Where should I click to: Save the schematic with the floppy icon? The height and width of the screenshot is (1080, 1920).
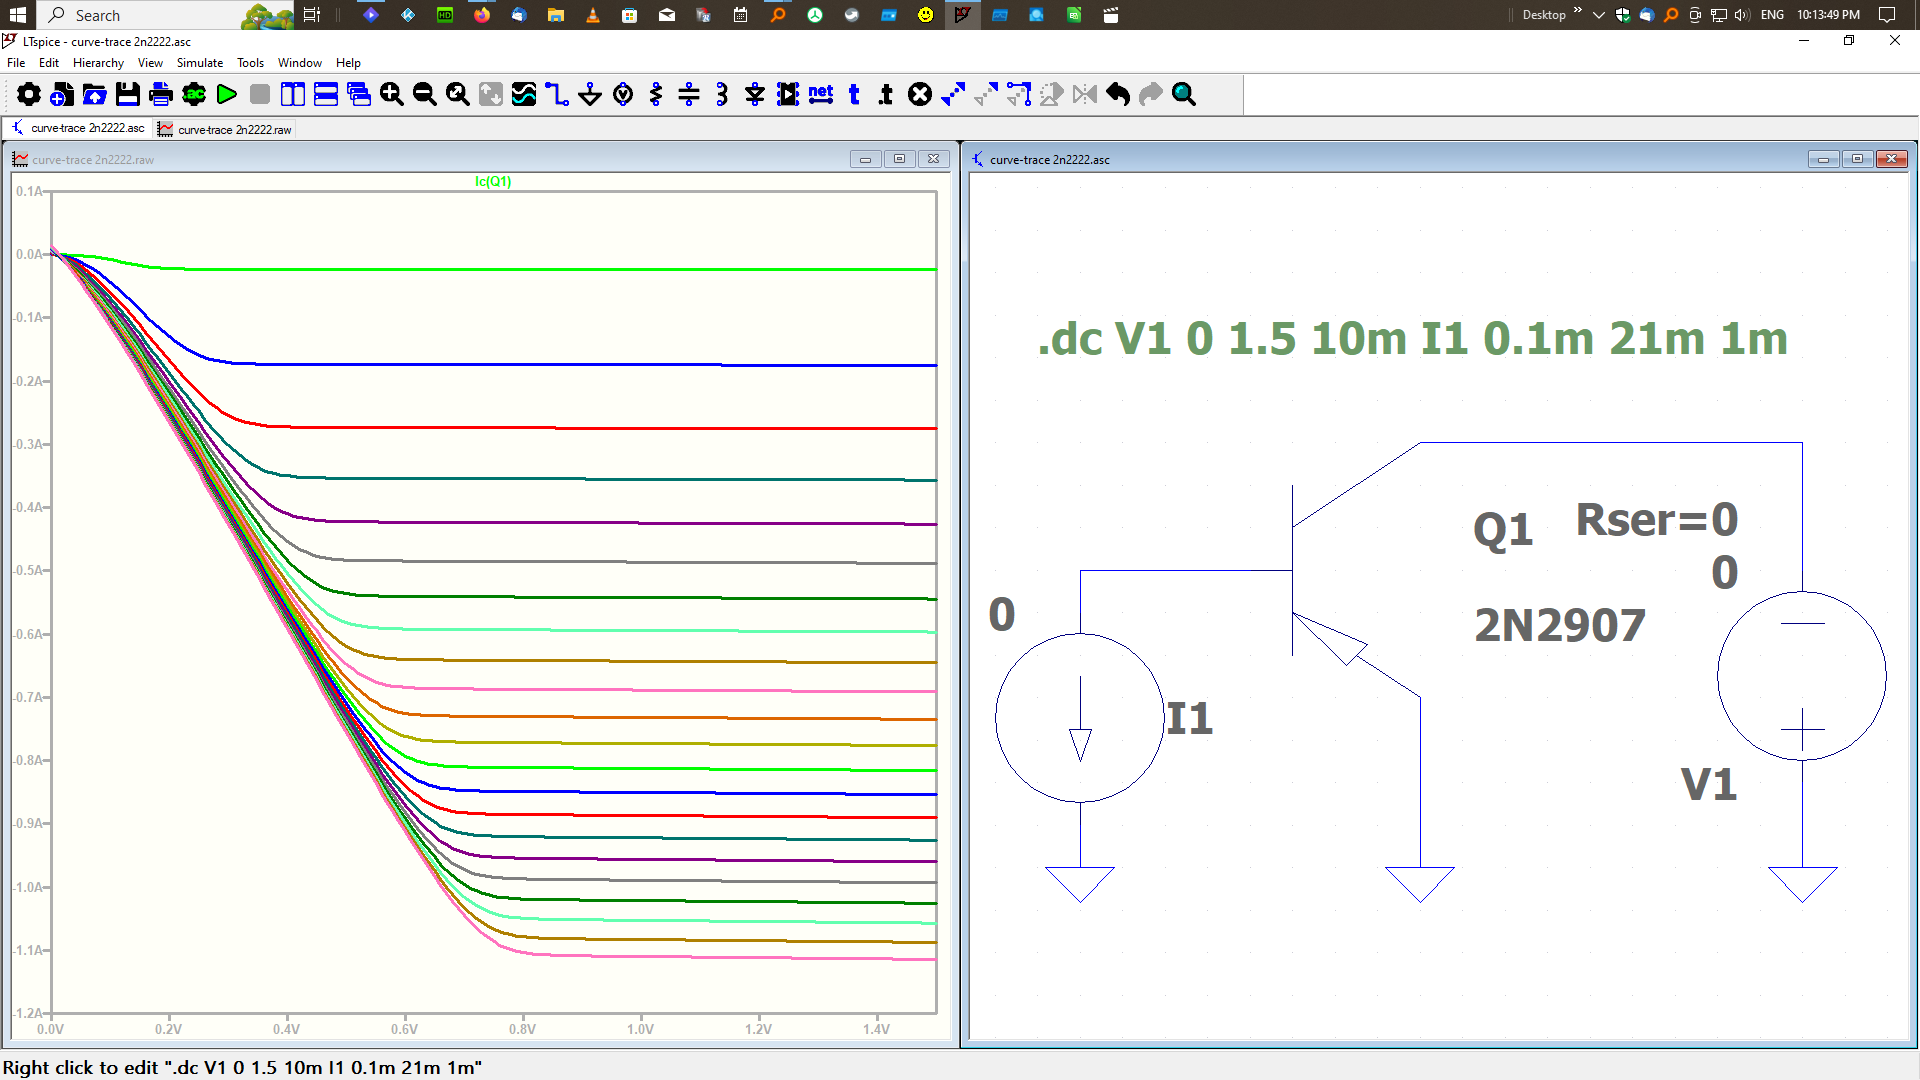point(128,94)
